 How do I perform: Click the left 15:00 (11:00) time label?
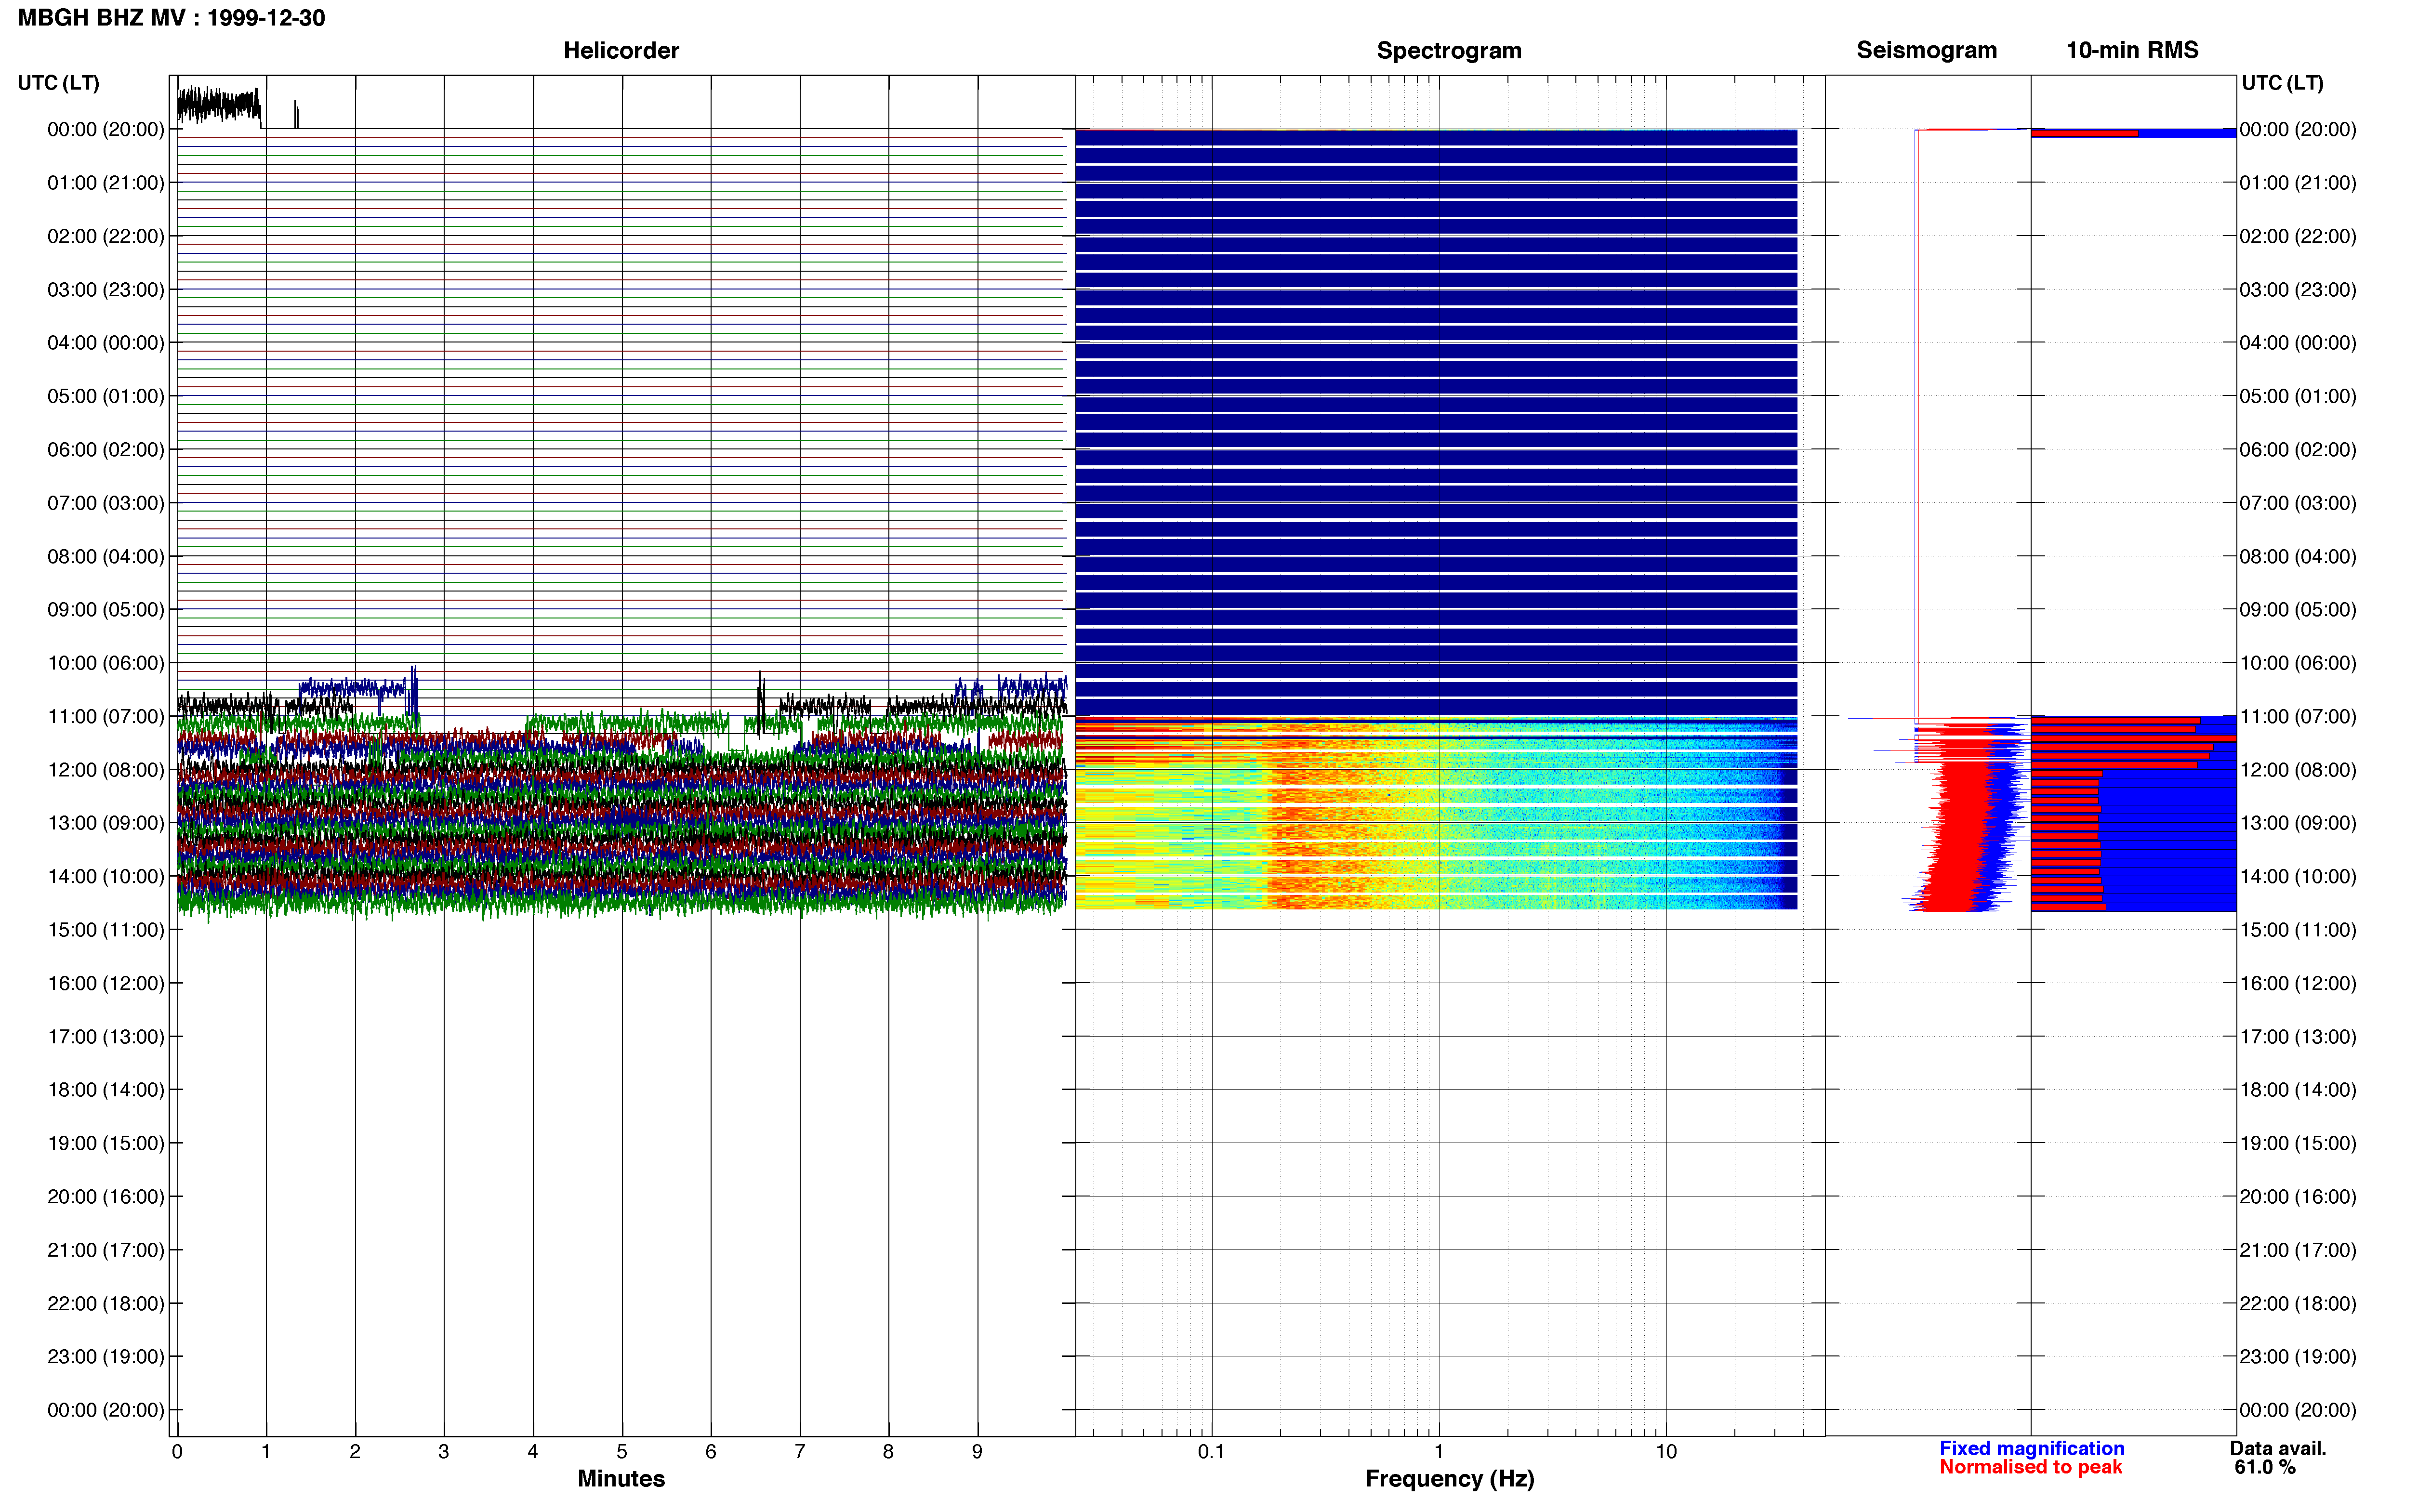[x=106, y=930]
